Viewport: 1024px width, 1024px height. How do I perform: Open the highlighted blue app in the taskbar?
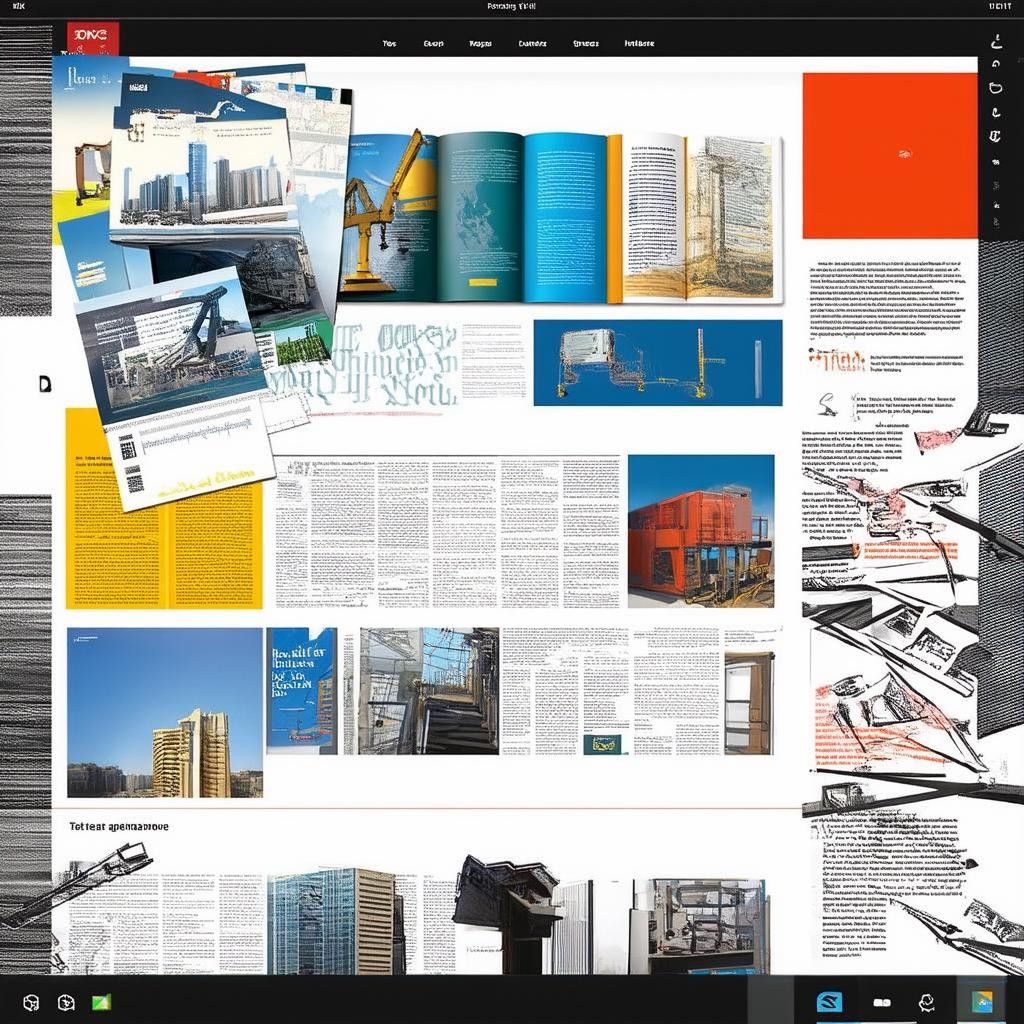[x=829, y=1002]
